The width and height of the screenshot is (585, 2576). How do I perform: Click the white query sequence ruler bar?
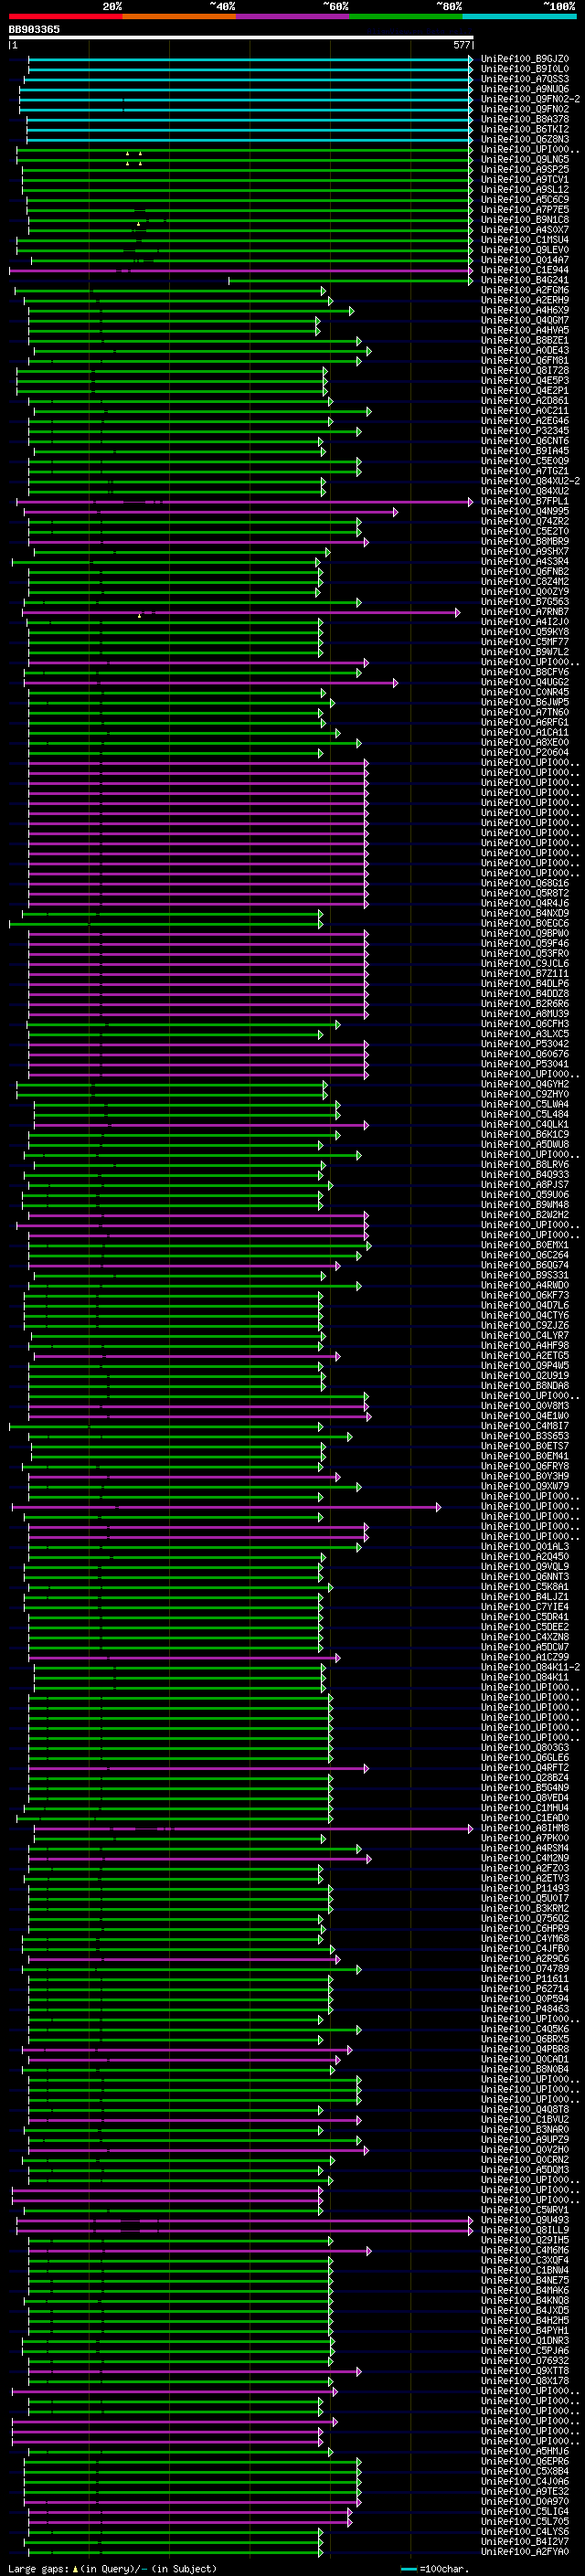coord(241,38)
